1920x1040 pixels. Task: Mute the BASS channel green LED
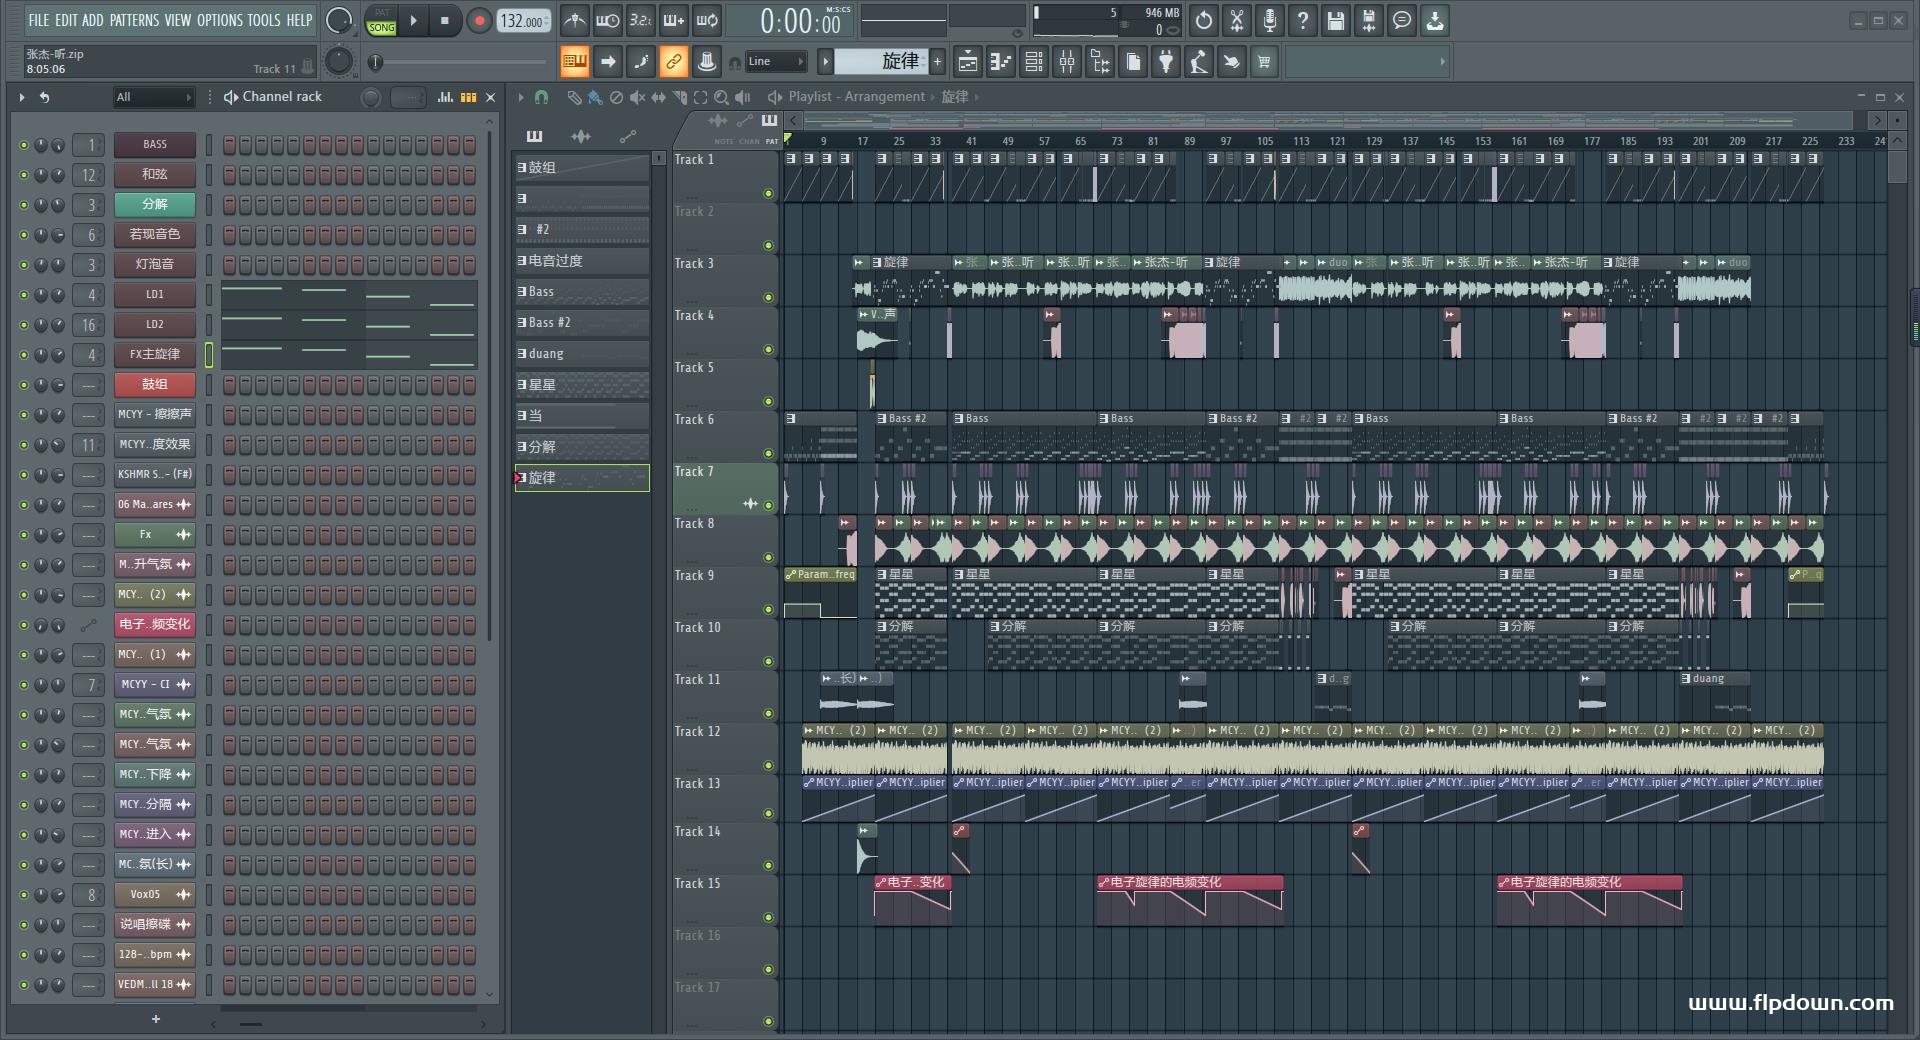(24, 145)
